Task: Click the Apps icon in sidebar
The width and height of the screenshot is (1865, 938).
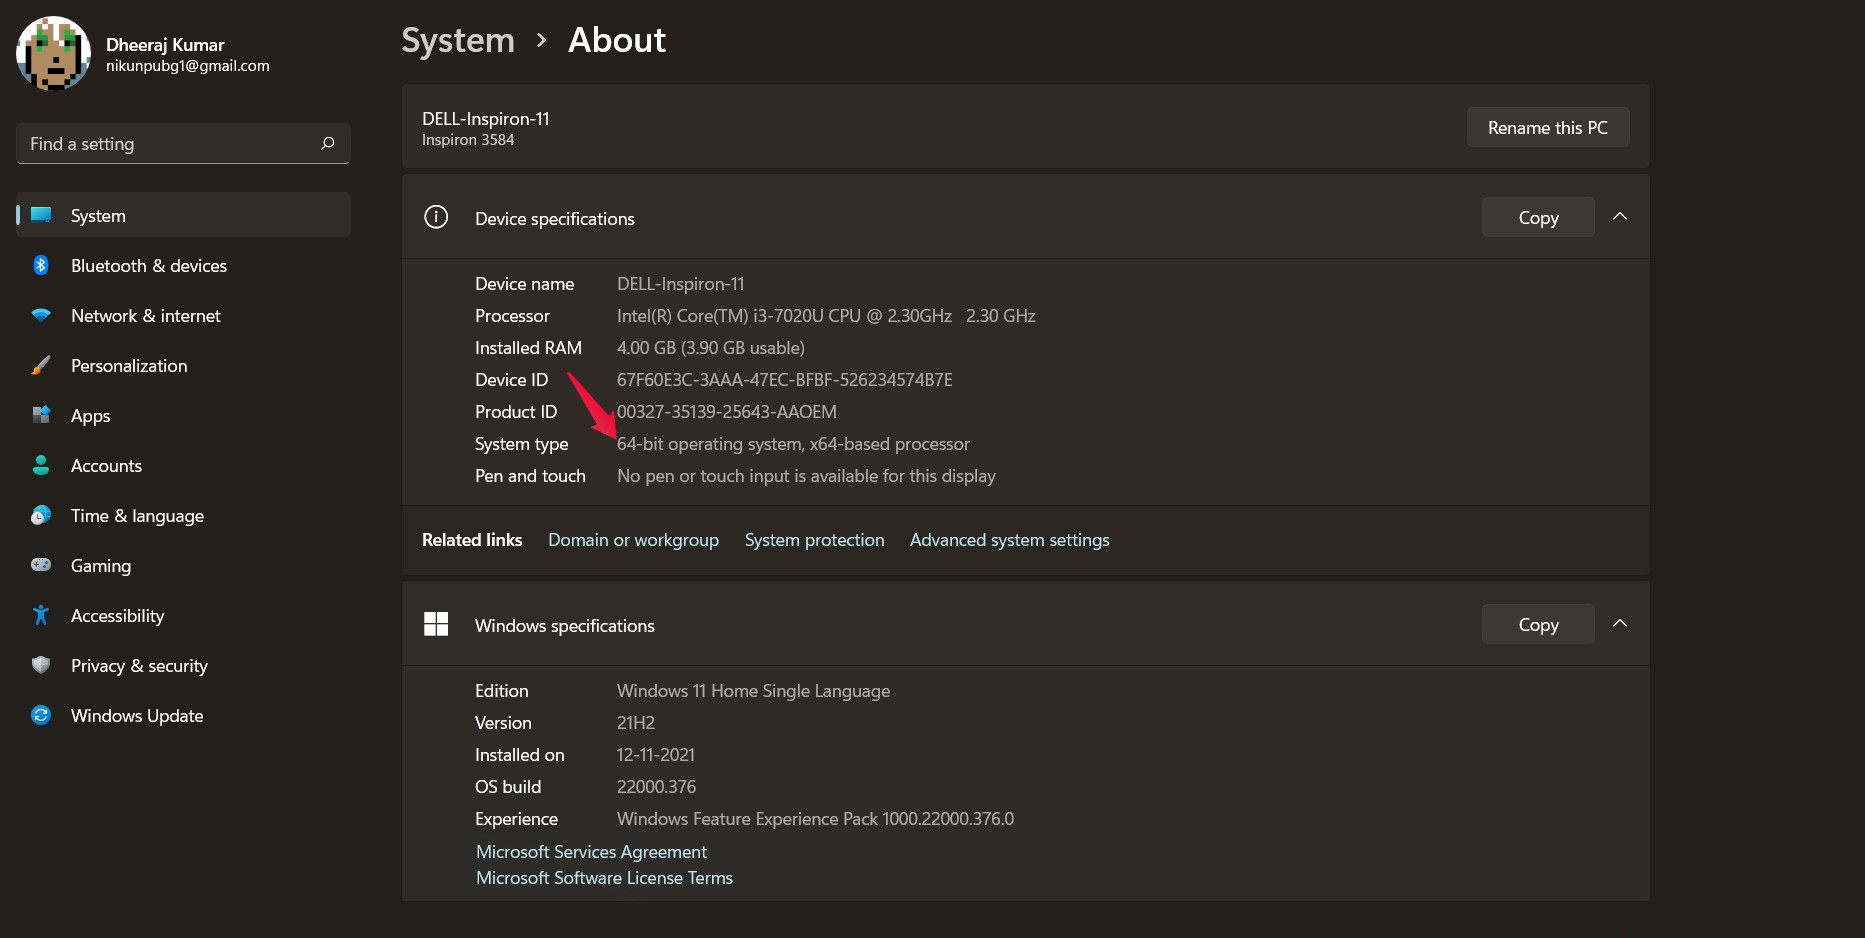Action: (x=41, y=415)
